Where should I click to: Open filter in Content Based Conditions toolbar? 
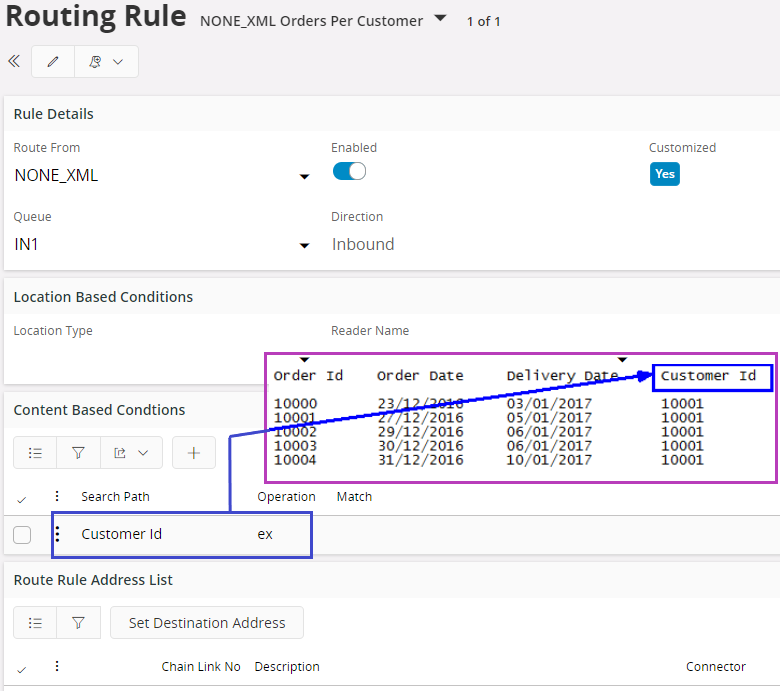click(x=78, y=453)
